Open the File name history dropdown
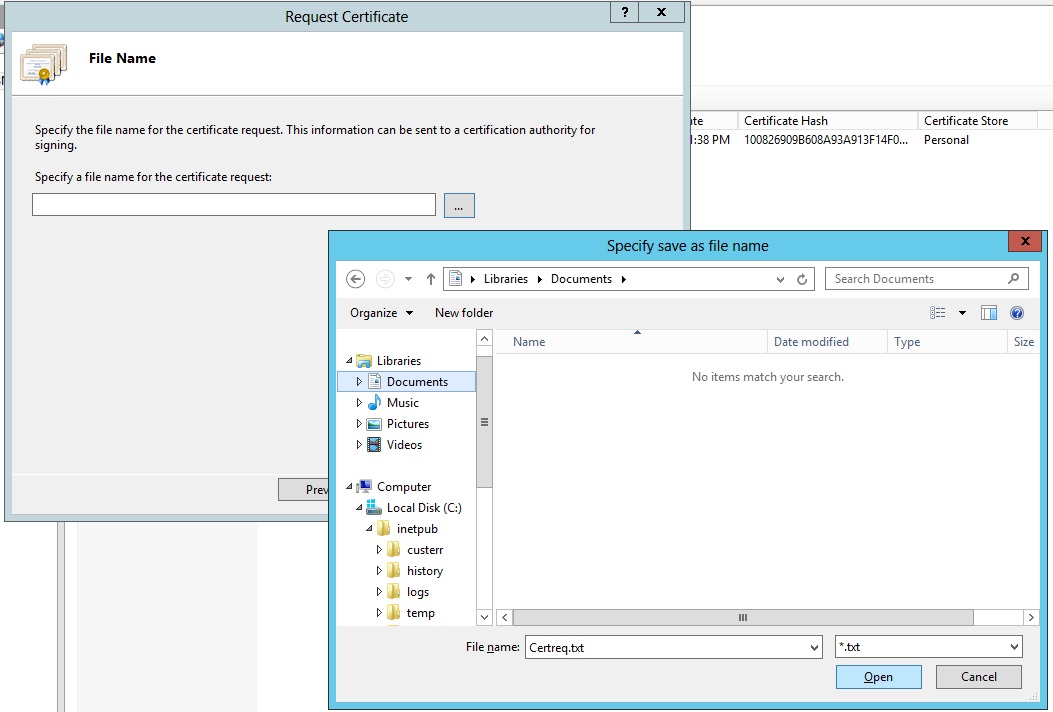Screen dimensions: 1053x712 [813, 648]
